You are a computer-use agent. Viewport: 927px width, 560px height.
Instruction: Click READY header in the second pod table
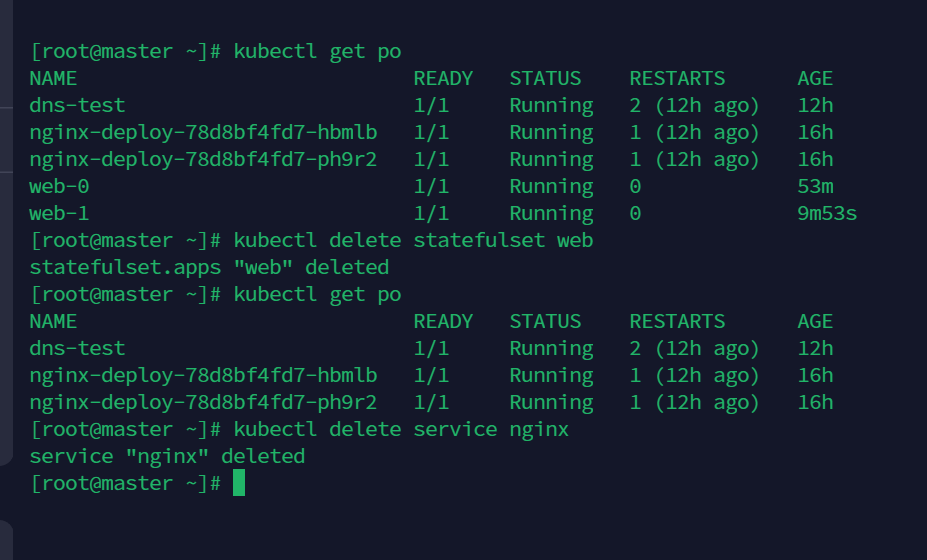443,321
